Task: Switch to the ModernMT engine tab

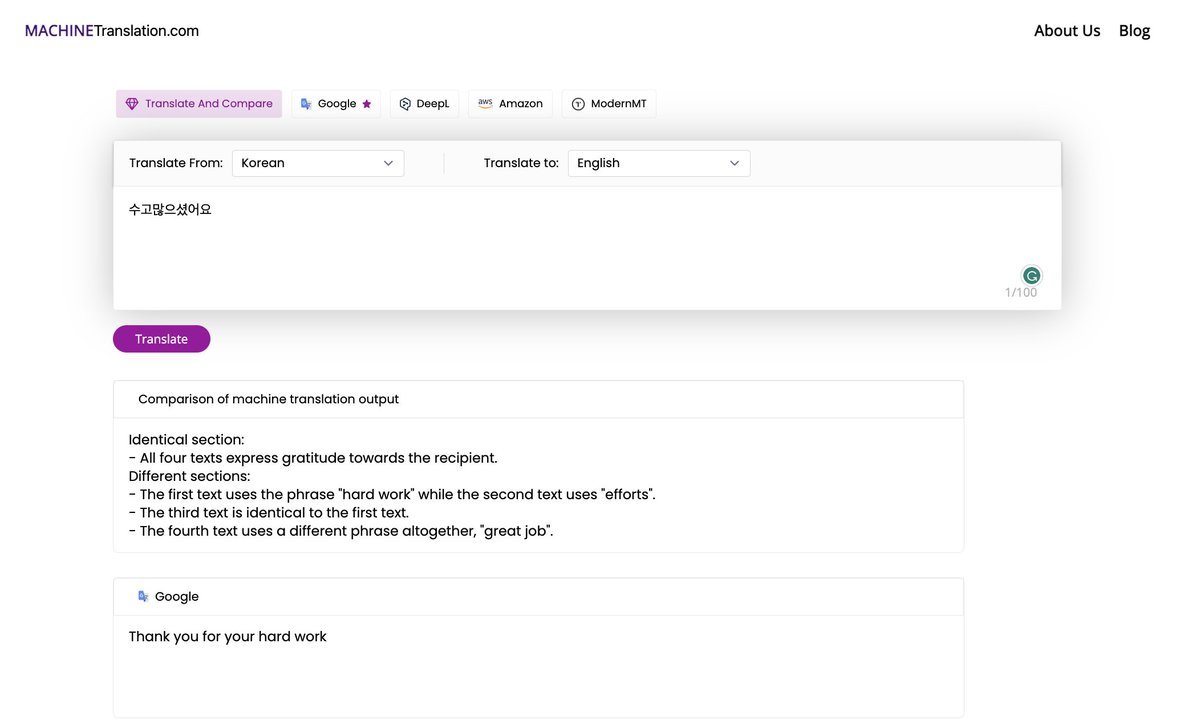Action: (609, 104)
